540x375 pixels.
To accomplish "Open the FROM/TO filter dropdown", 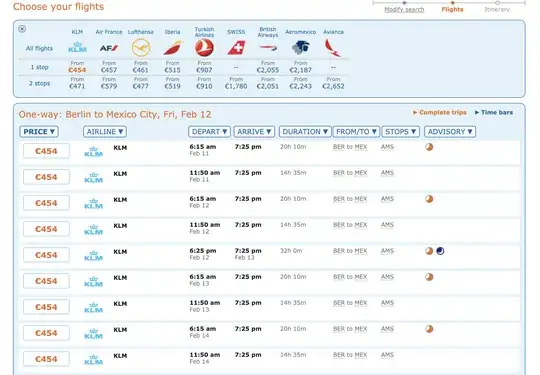I will (x=356, y=132).
